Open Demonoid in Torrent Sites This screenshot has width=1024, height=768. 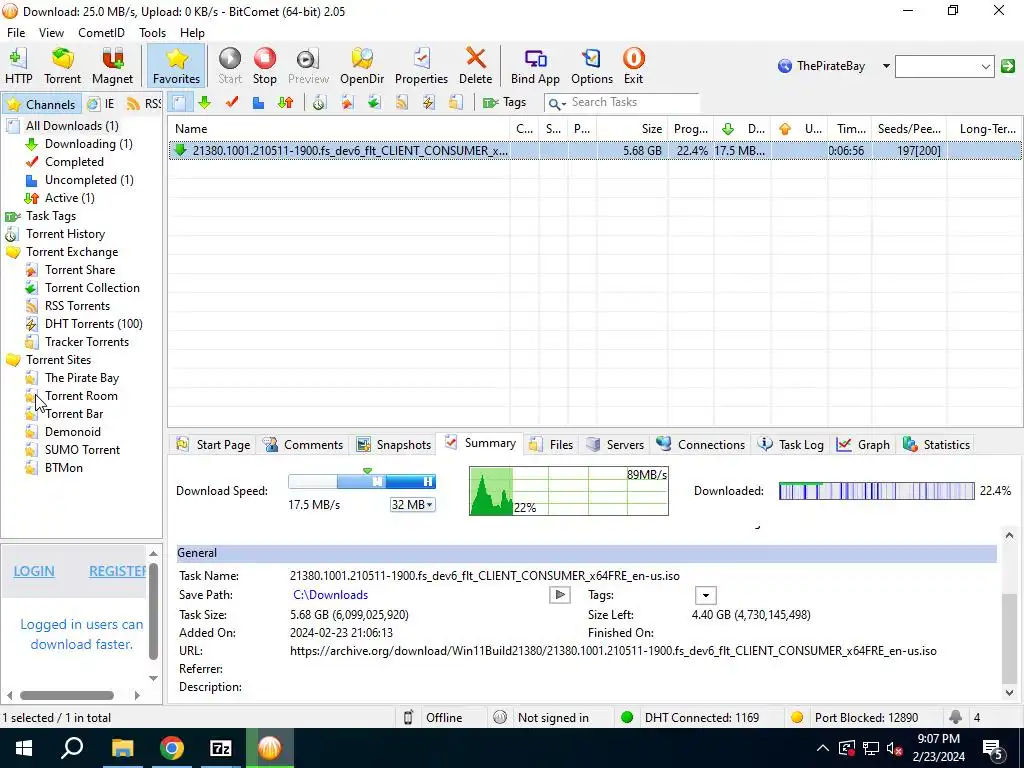[x=72, y=432]
